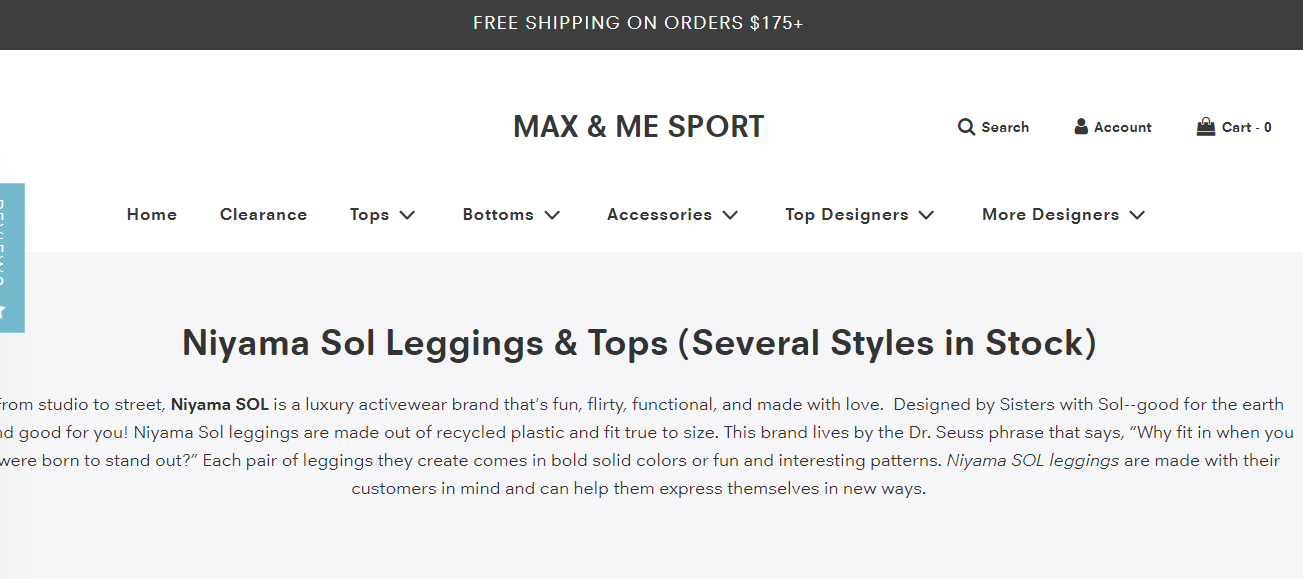Screen dimensions: 1303x579
Task: Click the MAX & ME SPORT logo
Action: click(x=638, y=127)
